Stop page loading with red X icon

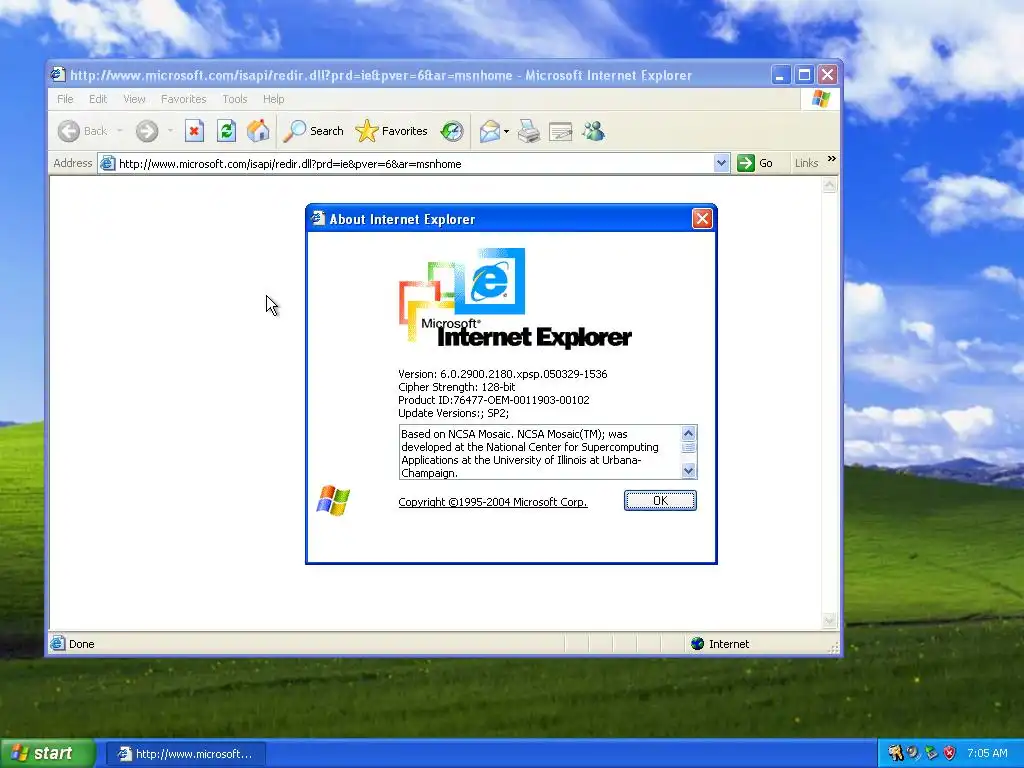[x=194, y=131]
